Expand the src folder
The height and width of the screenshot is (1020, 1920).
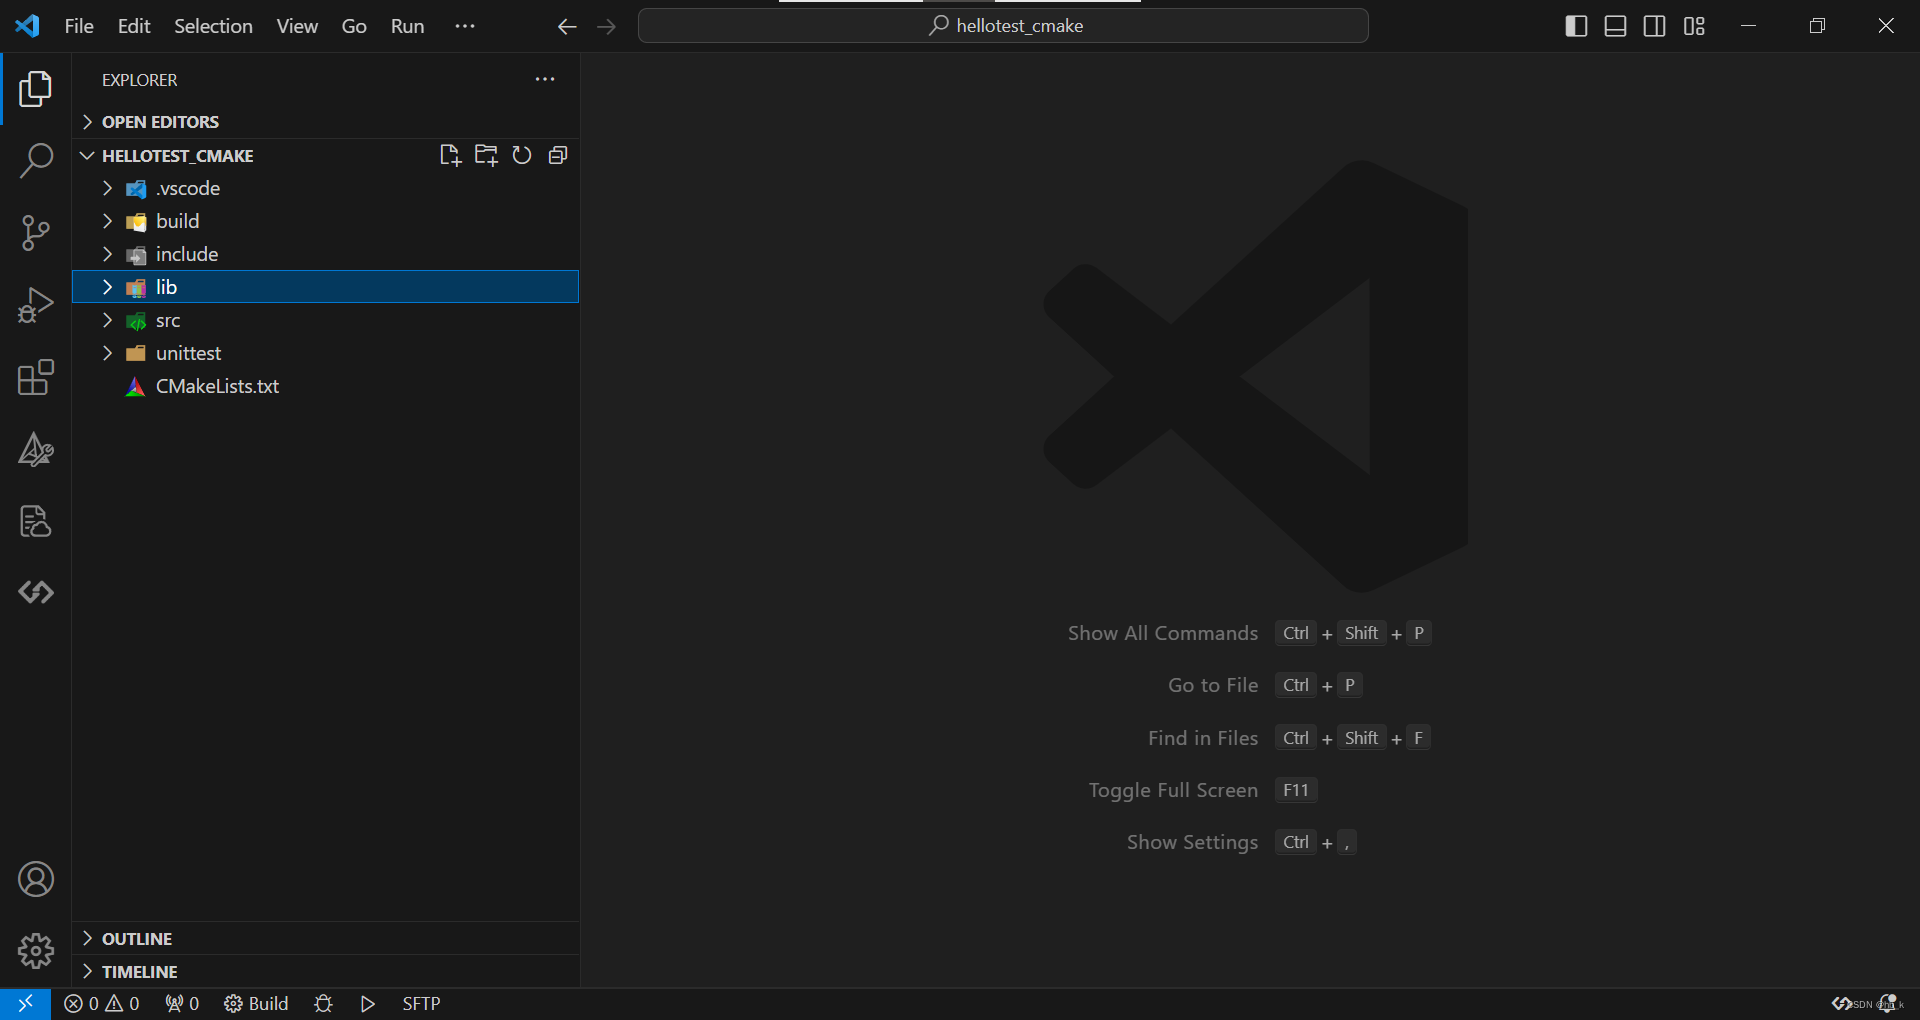326,320
